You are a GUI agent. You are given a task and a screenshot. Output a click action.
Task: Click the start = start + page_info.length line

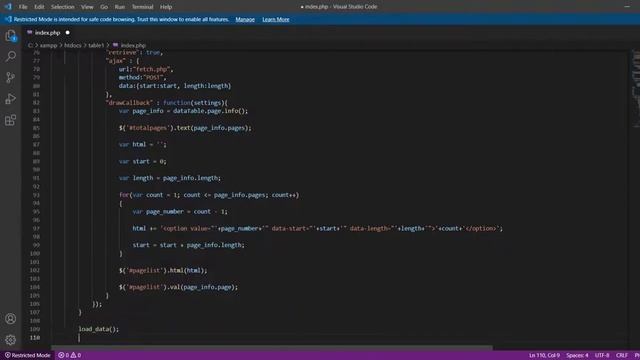point(189,245)
